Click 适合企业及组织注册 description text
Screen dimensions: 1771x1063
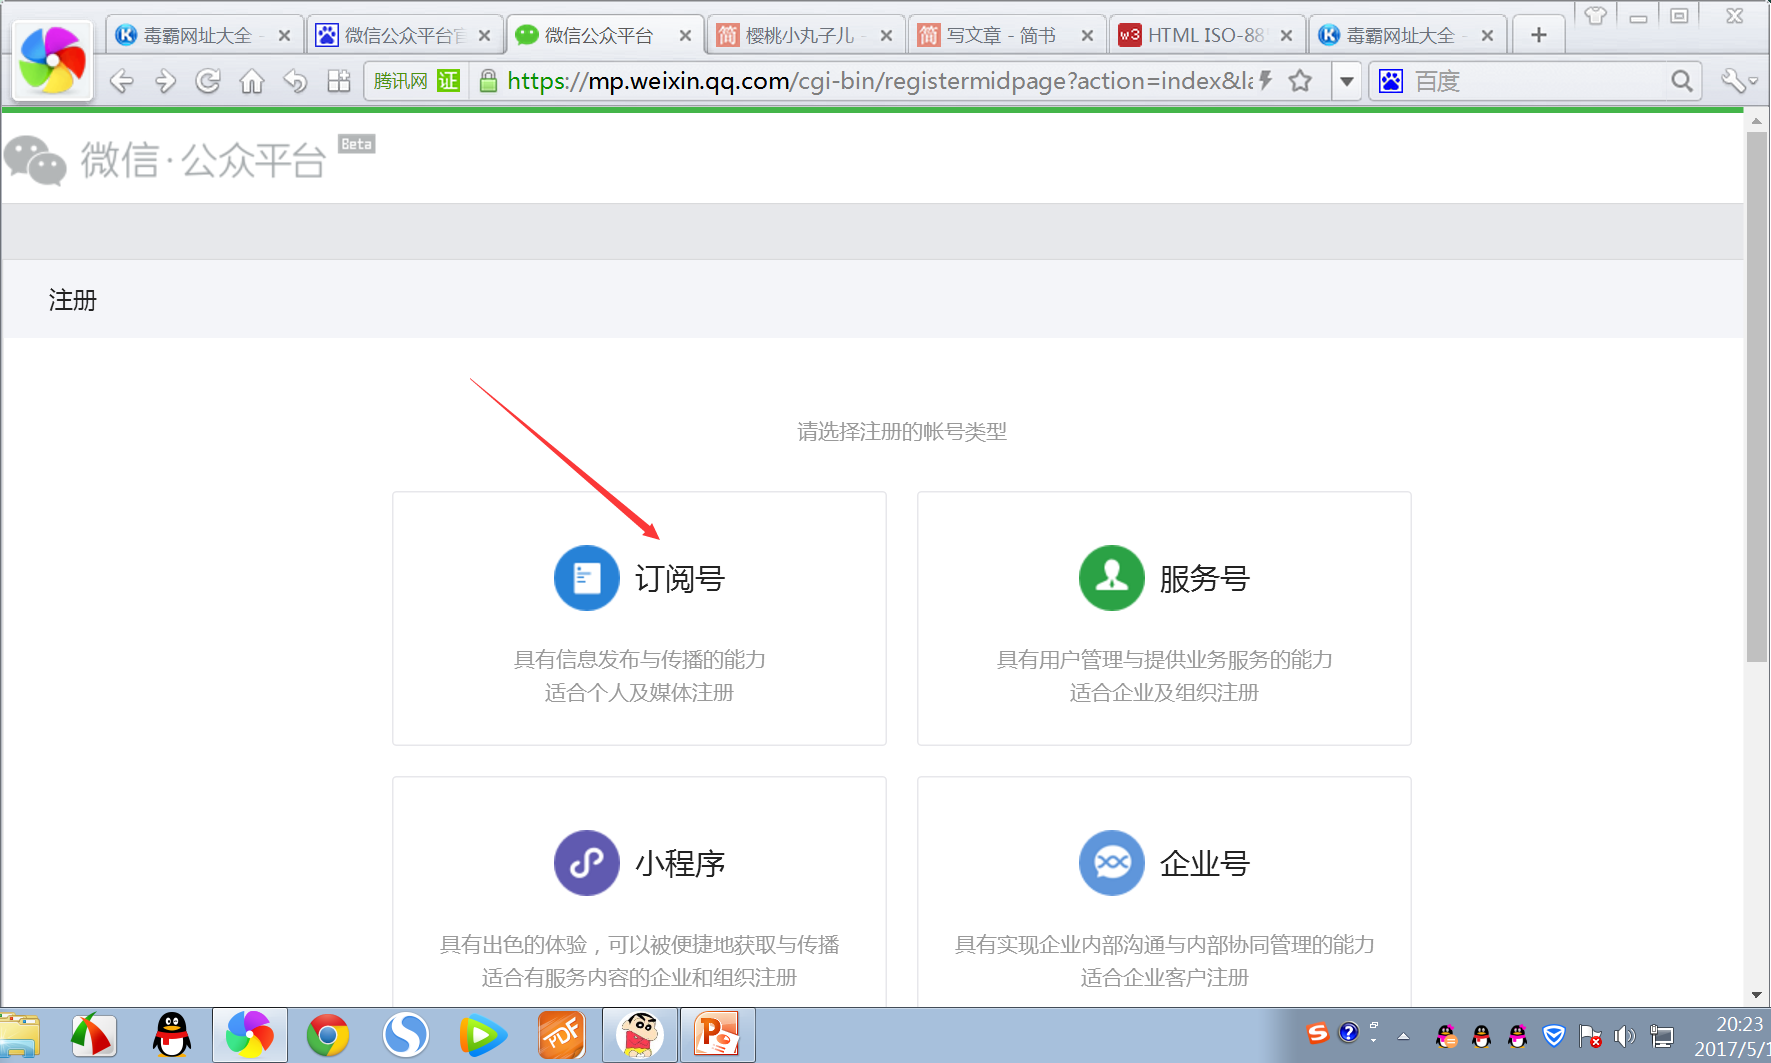pyautogui.click(x=1164, y=693)
